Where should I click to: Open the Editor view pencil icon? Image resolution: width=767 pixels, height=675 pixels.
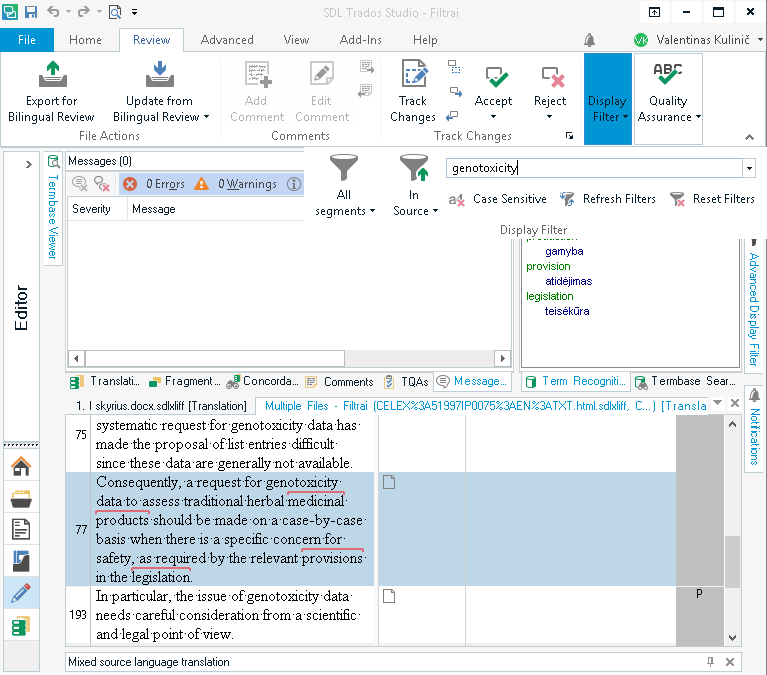[x=21, y=593]
